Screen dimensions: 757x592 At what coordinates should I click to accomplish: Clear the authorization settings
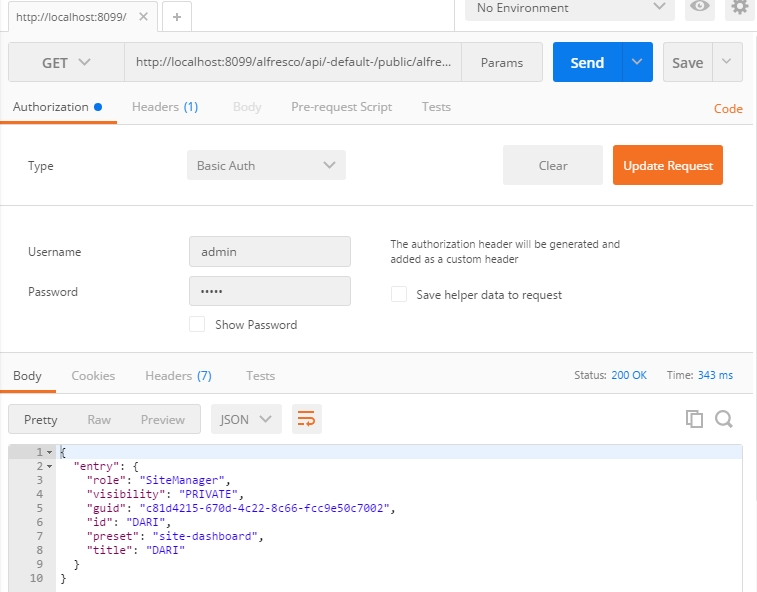click(x=553, y=165)
